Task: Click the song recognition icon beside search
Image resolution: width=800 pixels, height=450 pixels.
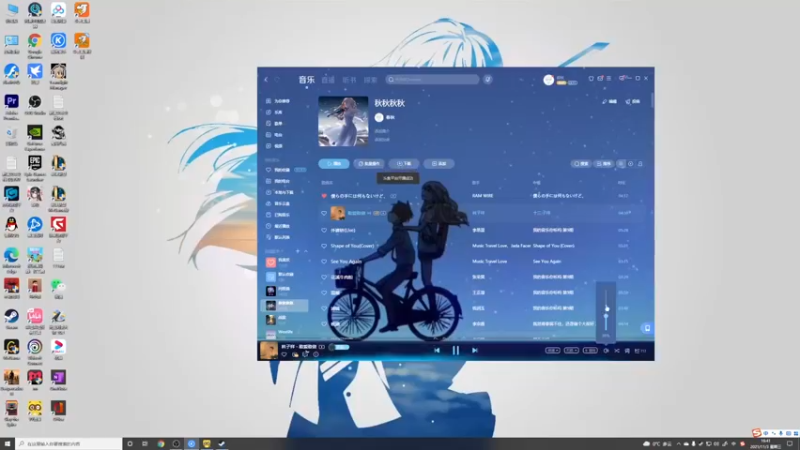Action: coord(488,80)
